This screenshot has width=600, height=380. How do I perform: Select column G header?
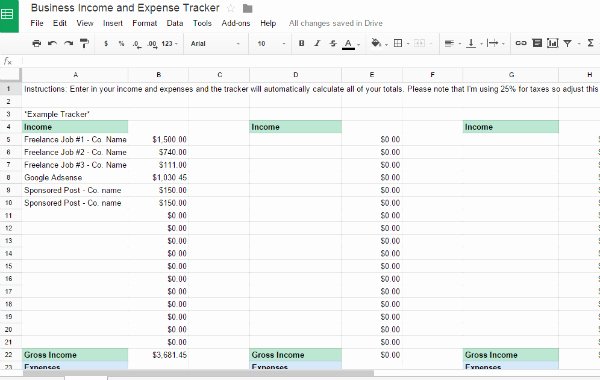(511, 75)
